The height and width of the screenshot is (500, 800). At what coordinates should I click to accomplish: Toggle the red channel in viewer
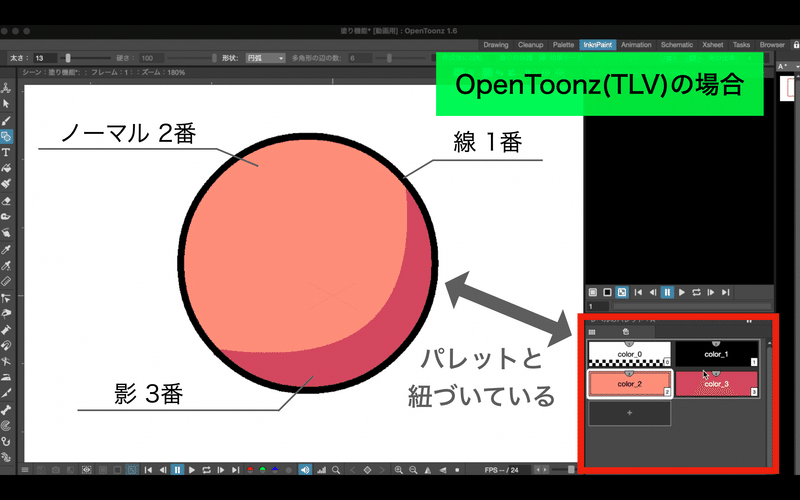[250, 470]
